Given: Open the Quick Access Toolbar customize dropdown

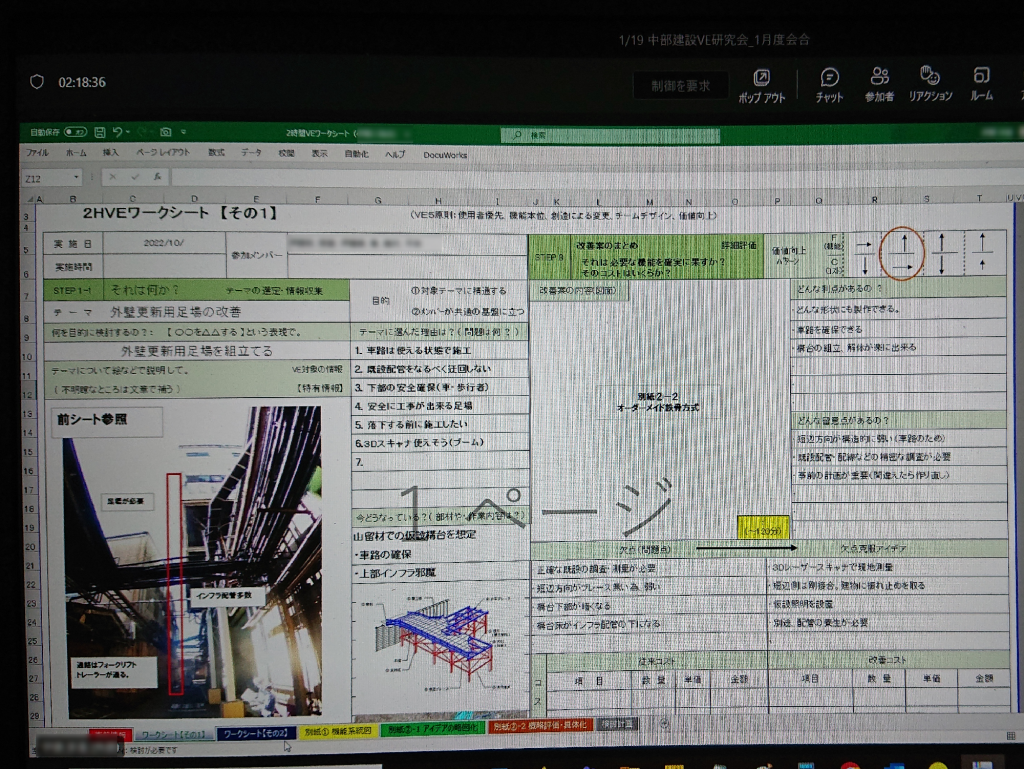Looking at the screenshot, I should (184, 133).
